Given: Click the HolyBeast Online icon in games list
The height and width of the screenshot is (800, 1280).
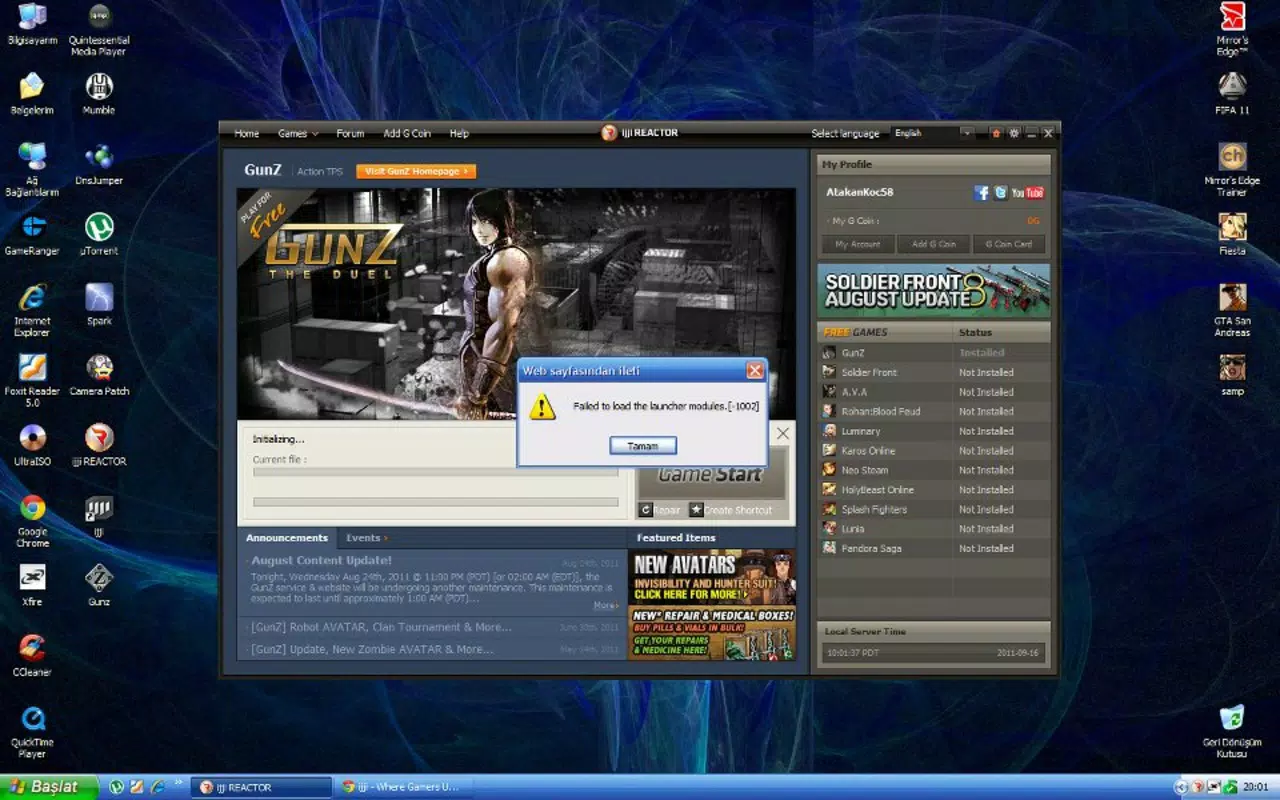Looking at the screenshot, I should 829,489.
